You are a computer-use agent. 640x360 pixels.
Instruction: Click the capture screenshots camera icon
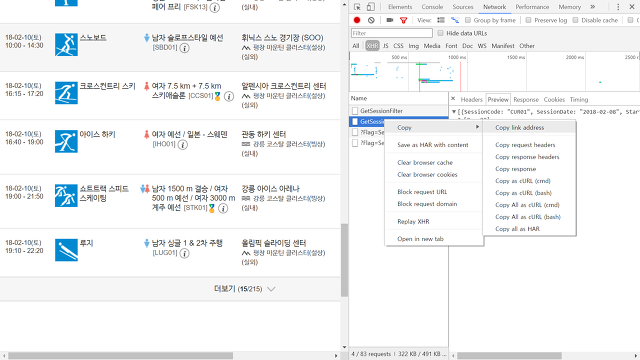click(x=390, y=20)
